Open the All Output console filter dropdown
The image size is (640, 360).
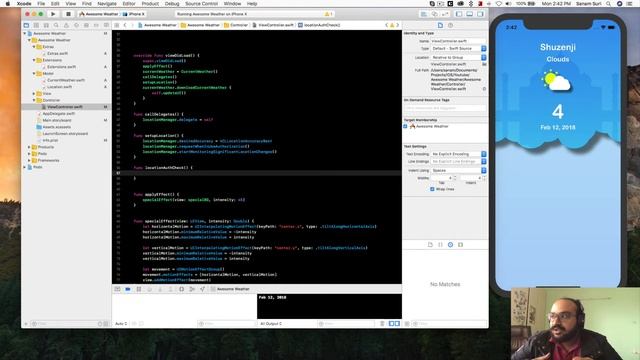[271, 324]
